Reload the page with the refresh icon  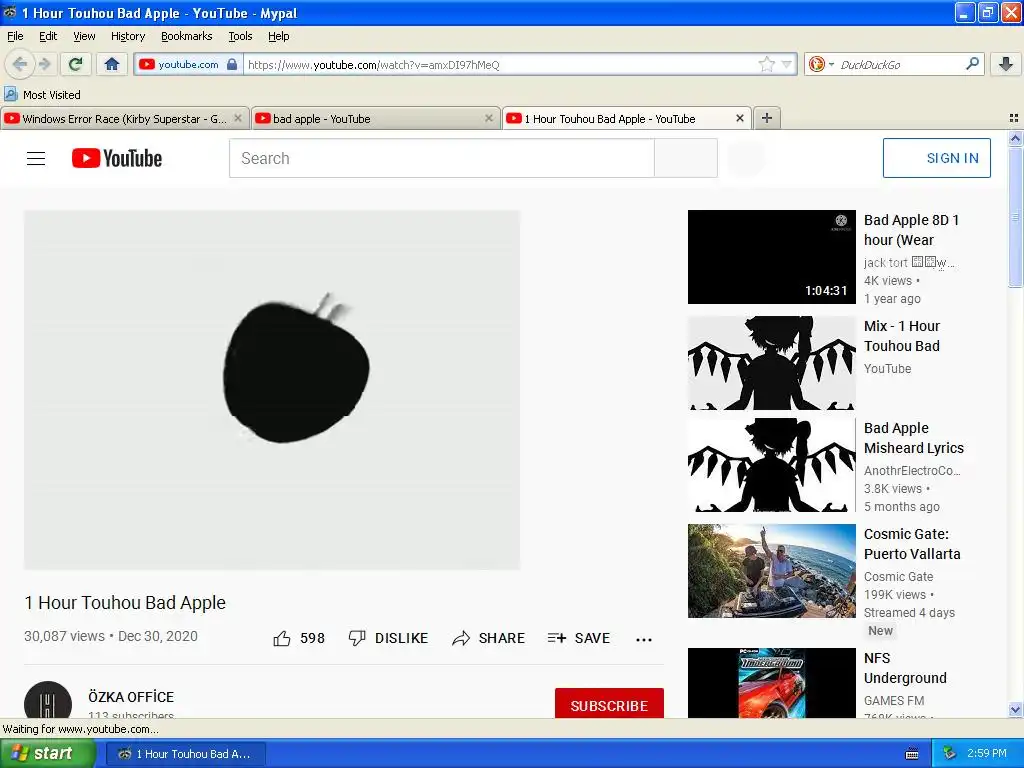pyautogui.click(x=76, y=64)
